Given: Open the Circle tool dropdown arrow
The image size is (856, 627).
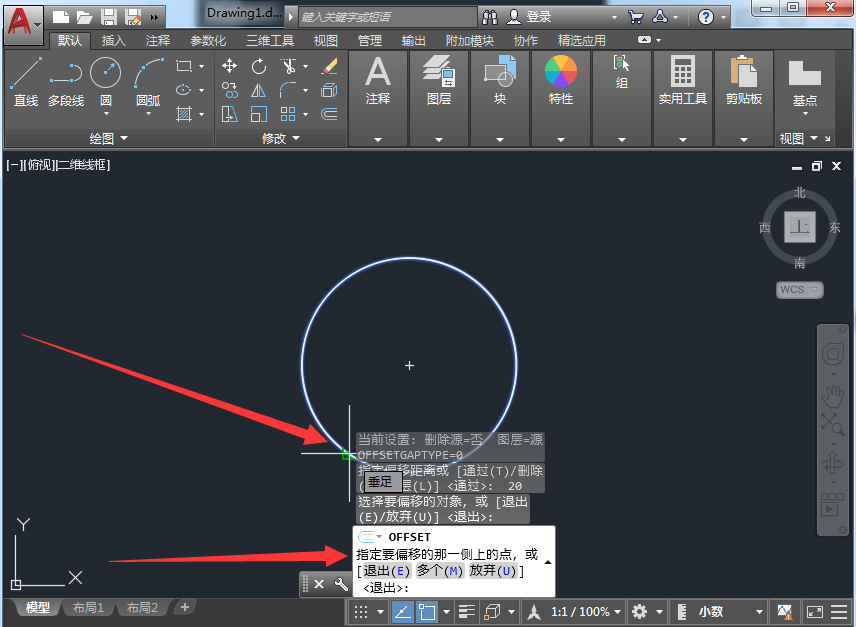Looking at the screenshot, I should click(x=106, y=114).
